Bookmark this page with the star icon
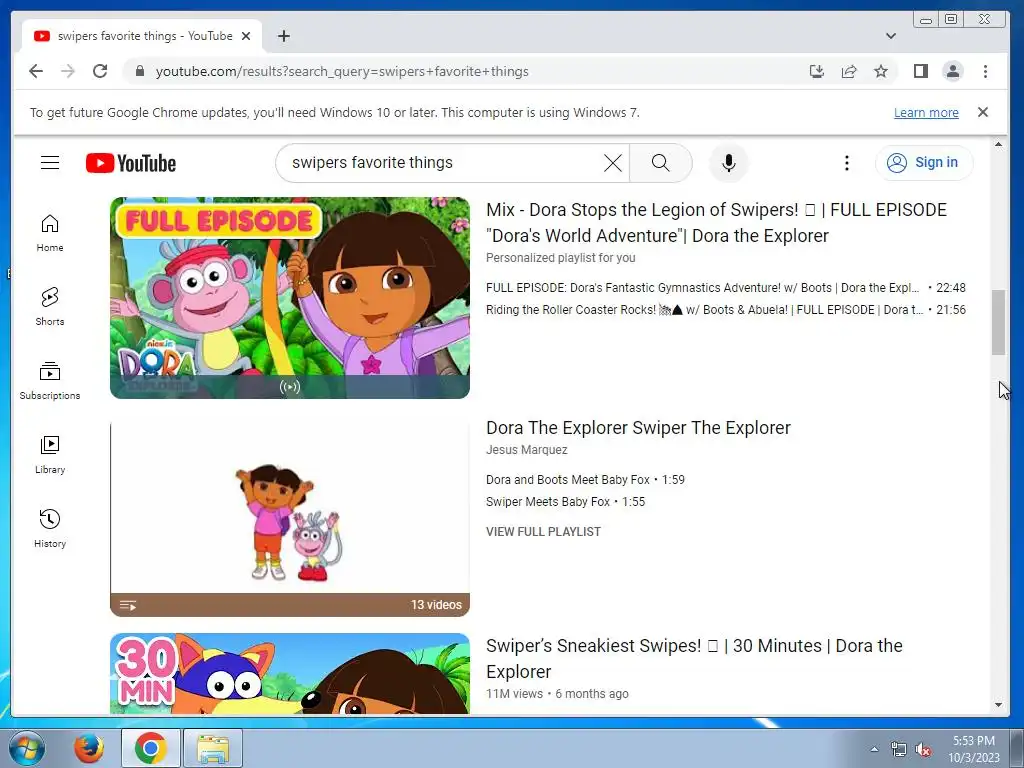 (x=881, y=71)
